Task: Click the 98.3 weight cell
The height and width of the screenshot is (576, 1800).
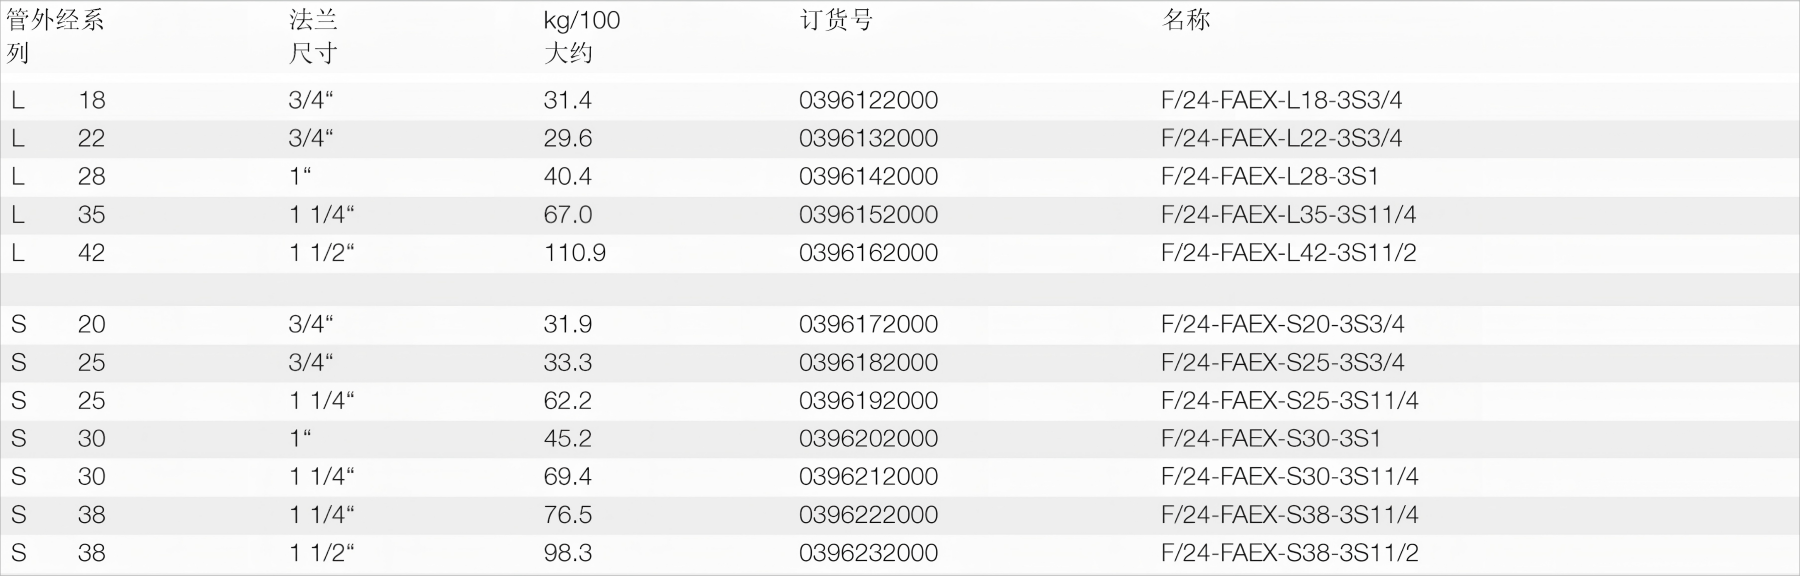Action: (x=567, y=553)
